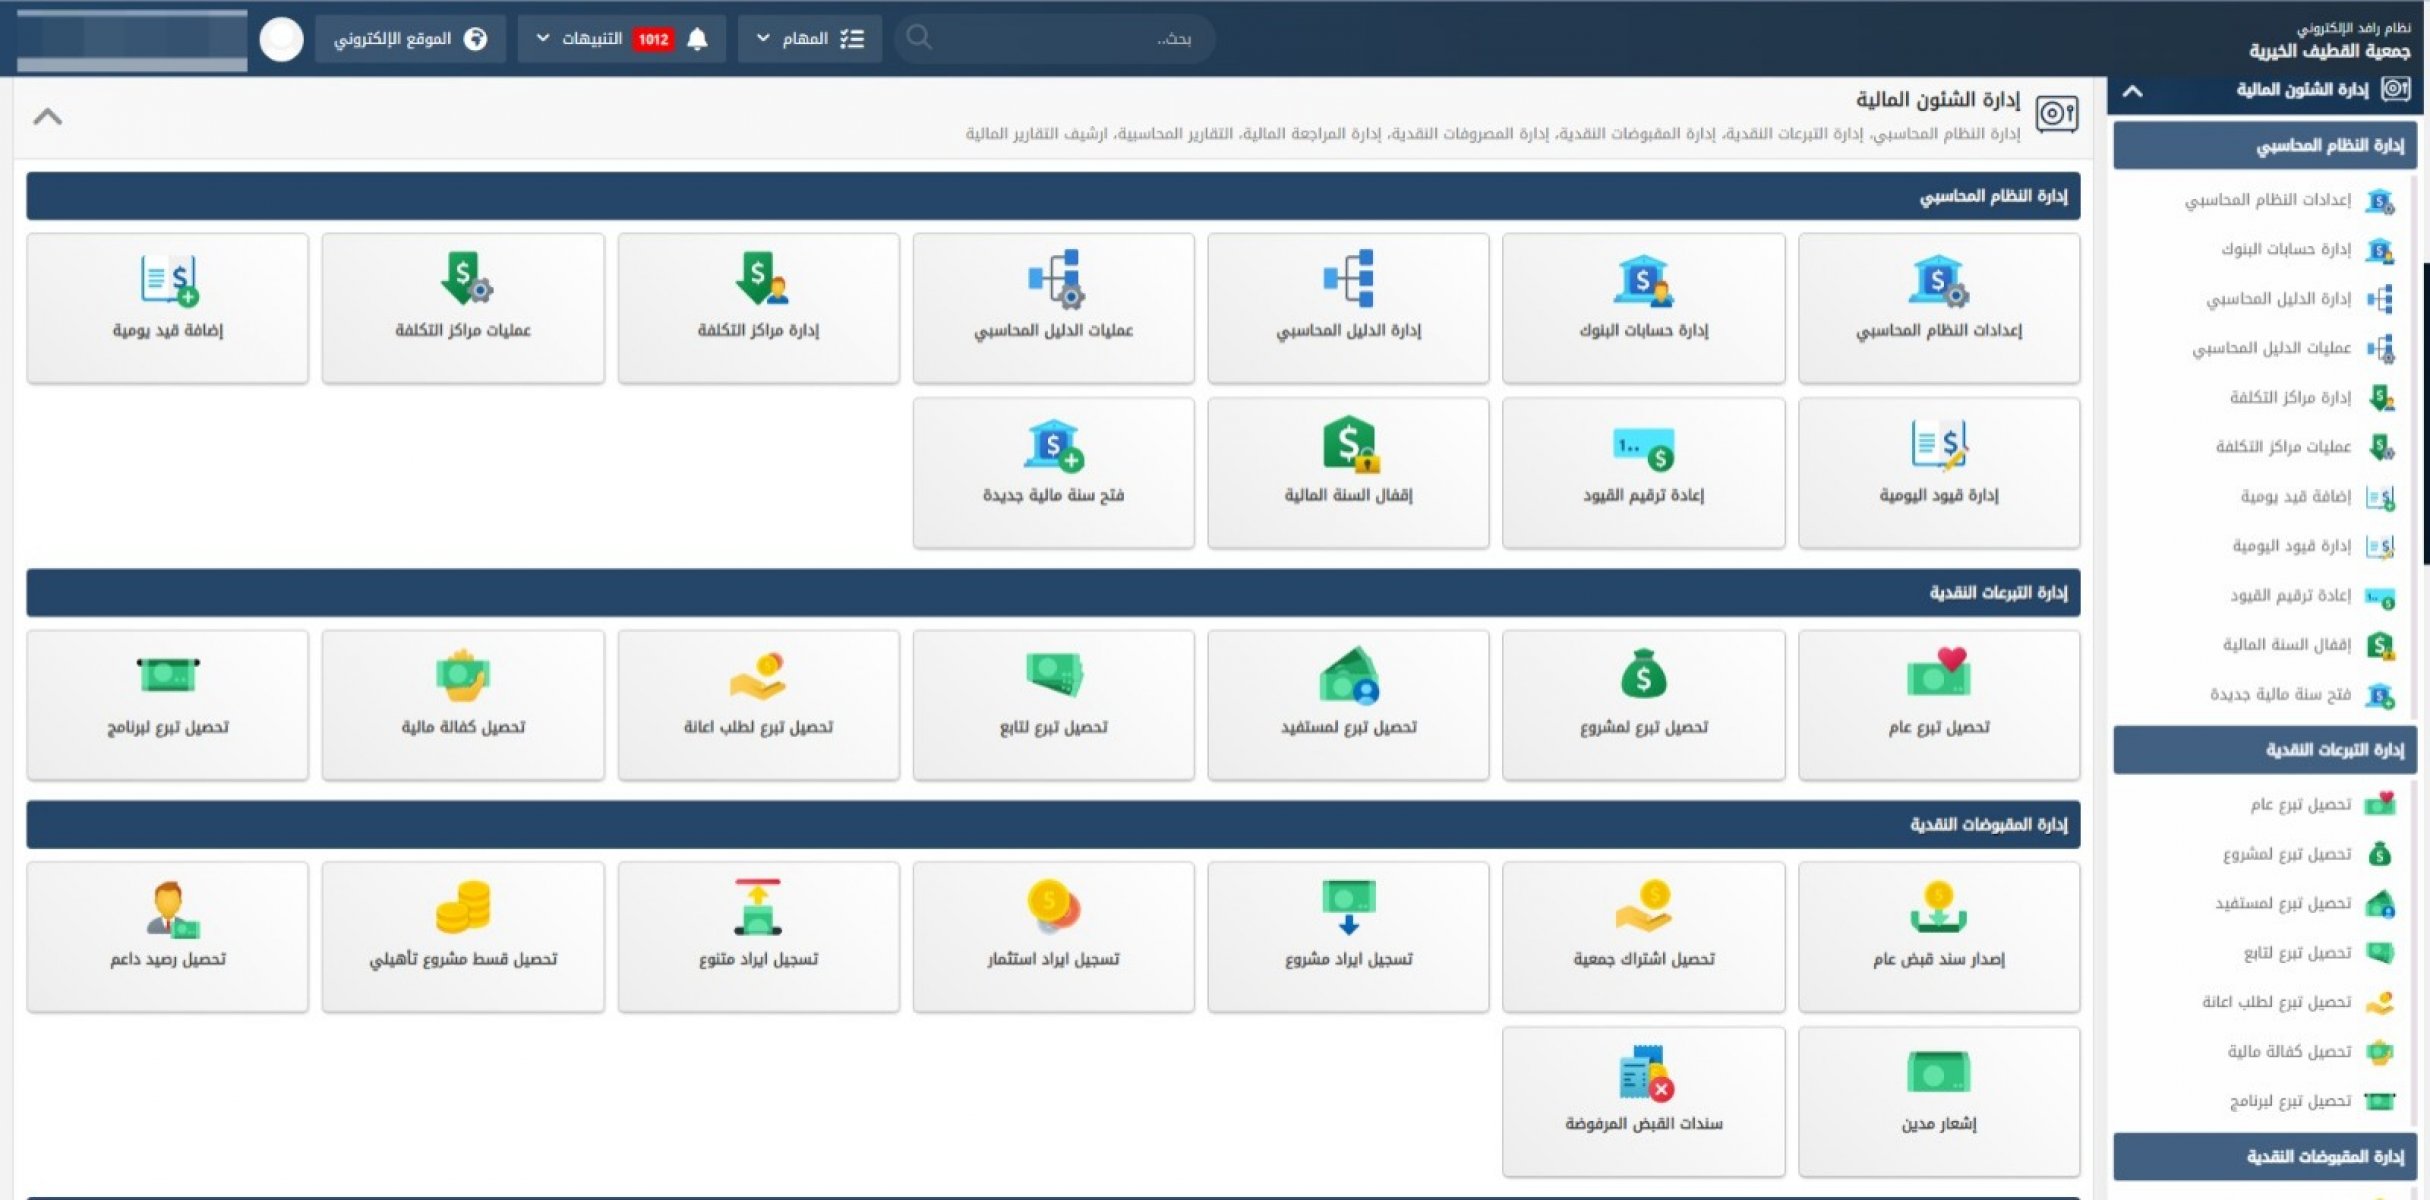
Task: Select sidebar item تحصيل تبرع لمشروع
Action: tap(2286, 854)
